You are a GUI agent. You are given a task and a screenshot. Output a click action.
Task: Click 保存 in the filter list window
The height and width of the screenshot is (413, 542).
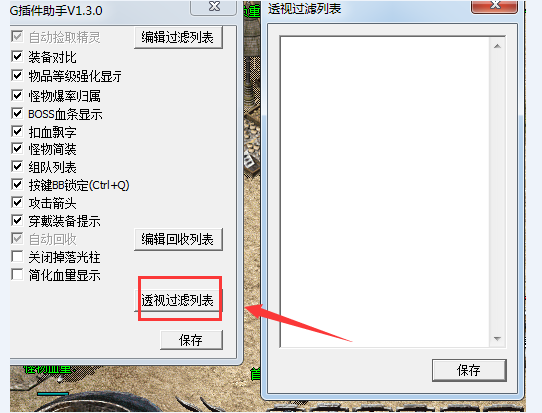coord(469,370)
